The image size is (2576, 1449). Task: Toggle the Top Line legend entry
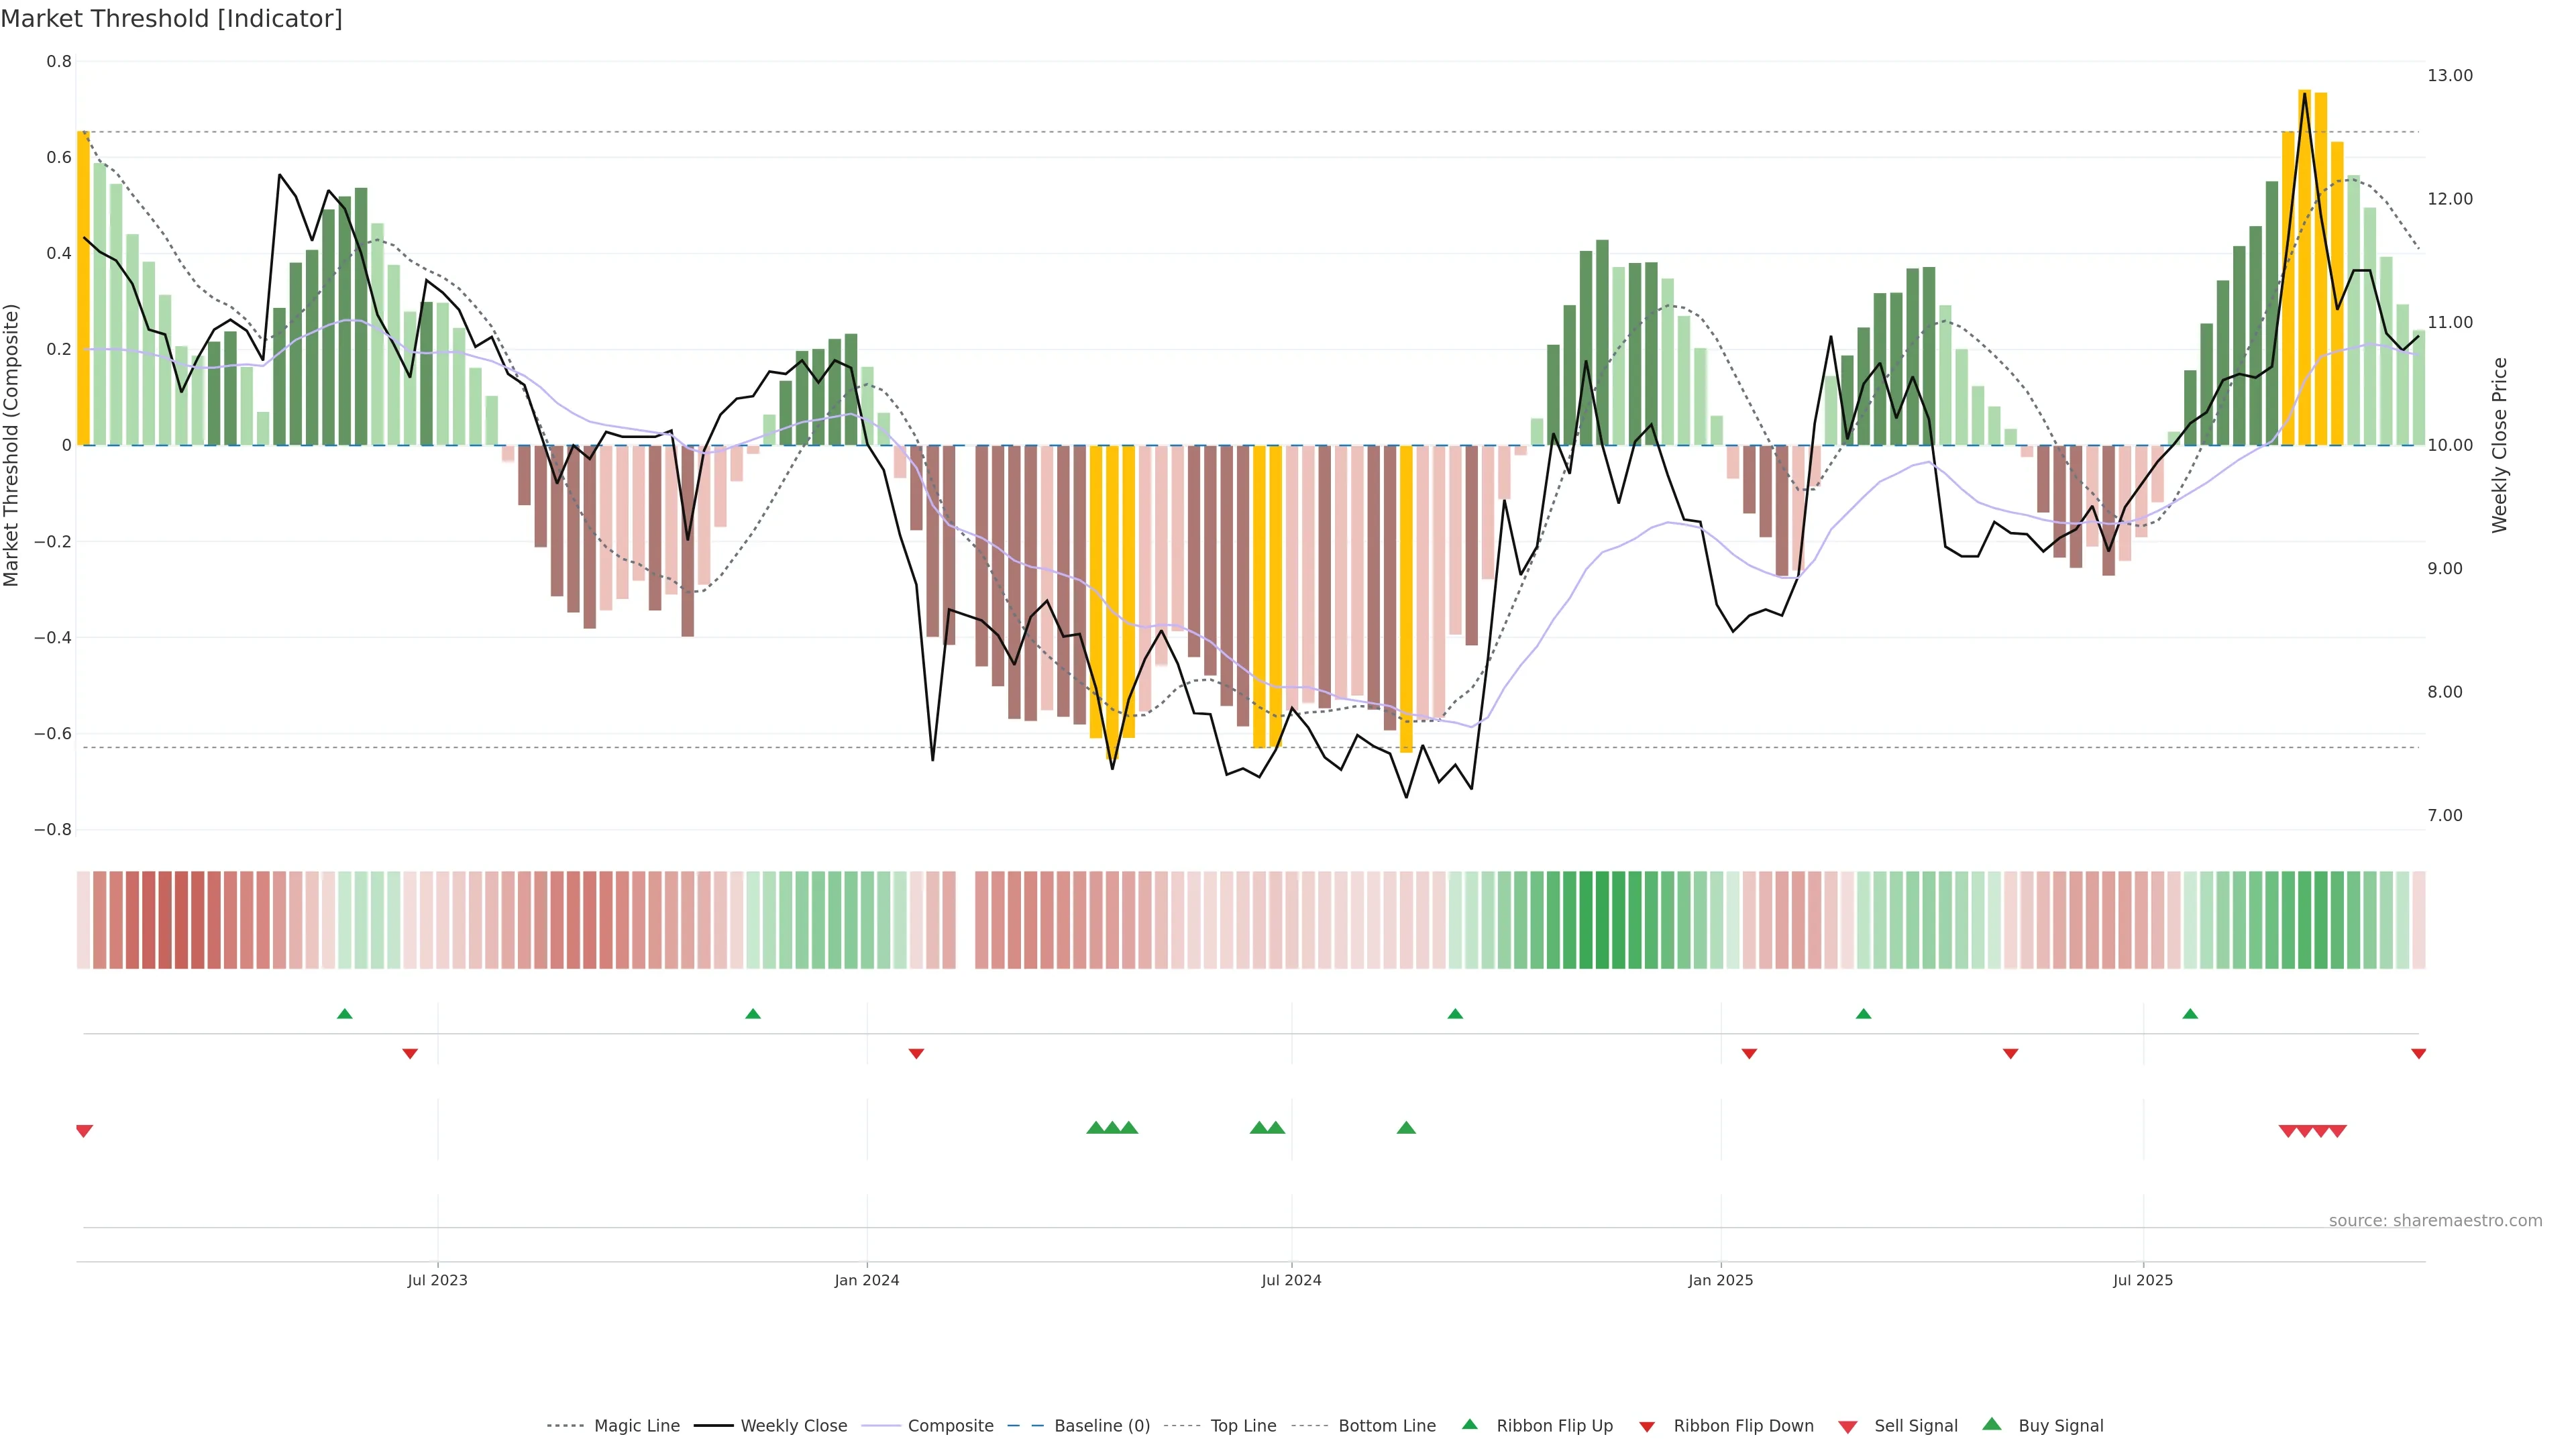(1243, 1426)
